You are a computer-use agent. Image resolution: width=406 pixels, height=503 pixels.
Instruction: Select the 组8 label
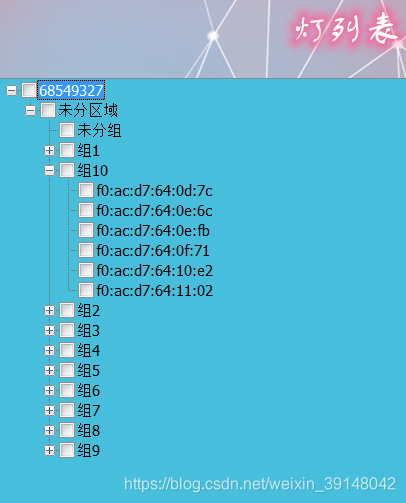pyautogui.click(x=89, y=431)
